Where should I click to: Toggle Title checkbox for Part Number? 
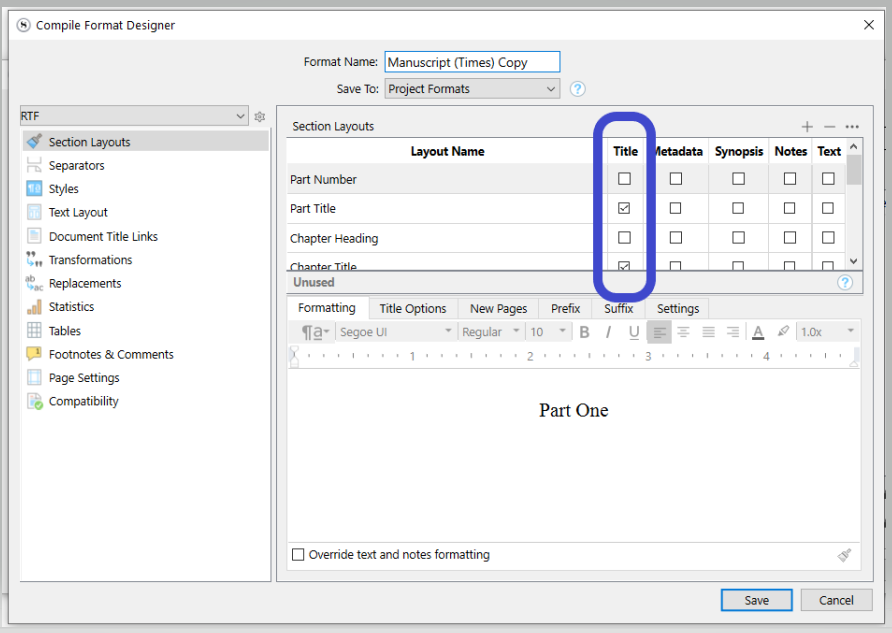(624, 179)
